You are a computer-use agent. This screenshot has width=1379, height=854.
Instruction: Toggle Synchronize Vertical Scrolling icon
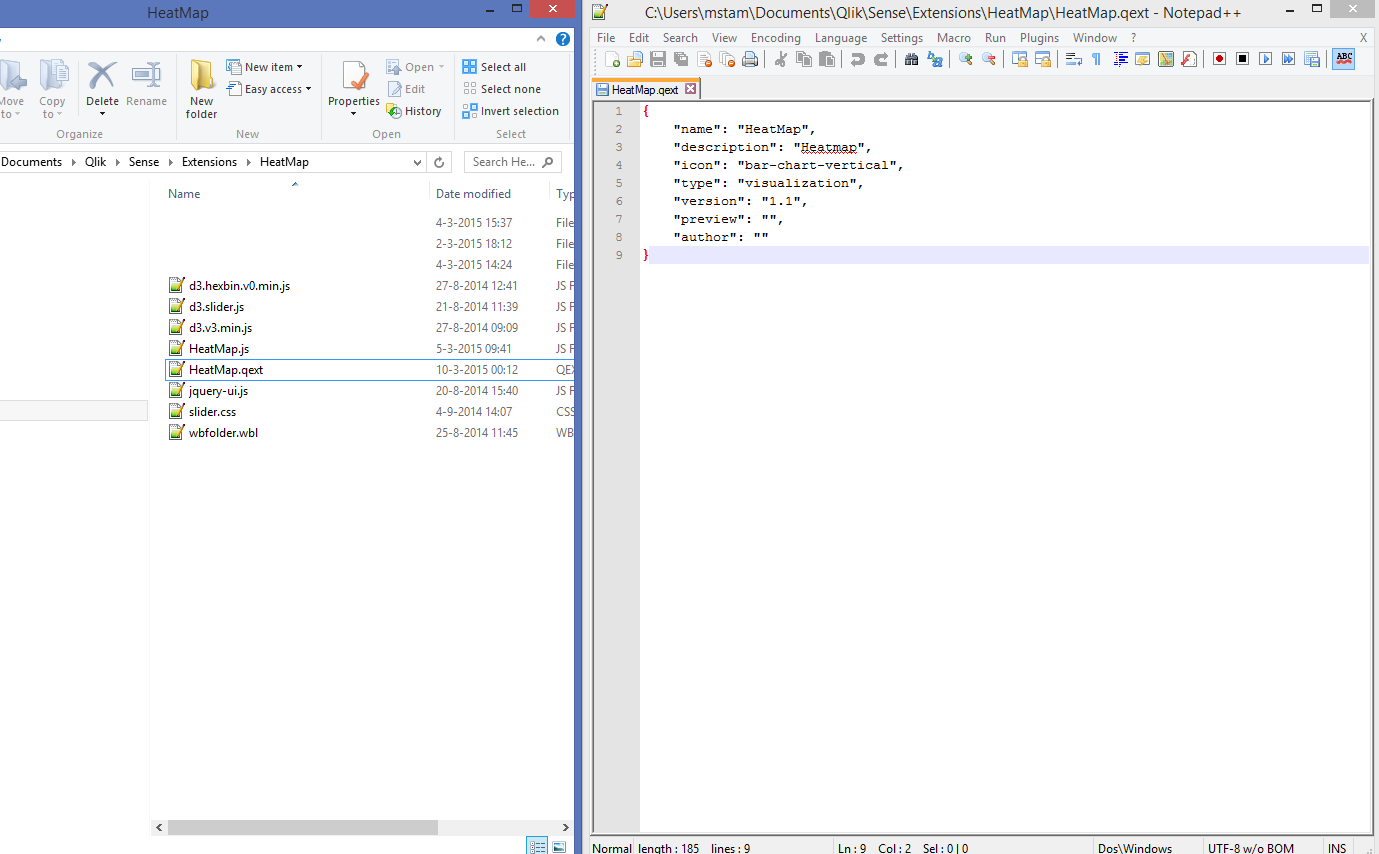pyautogui.click(x=1020, y=59)
